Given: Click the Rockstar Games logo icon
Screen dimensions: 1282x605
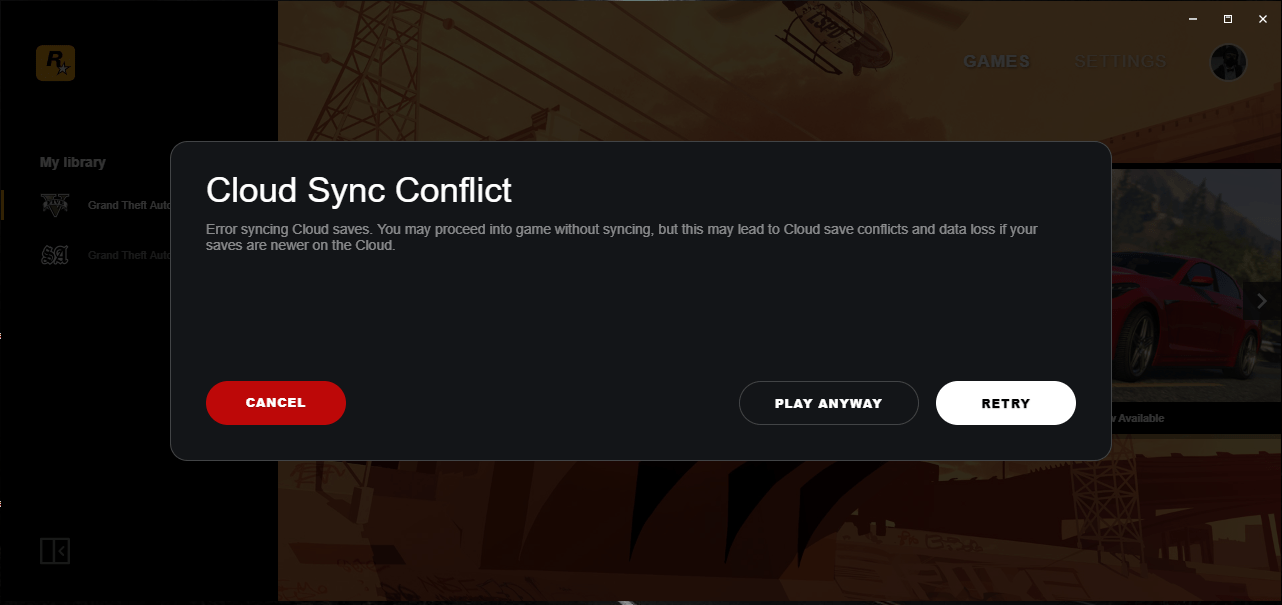Looking at the screenshot, I should 56,63.
